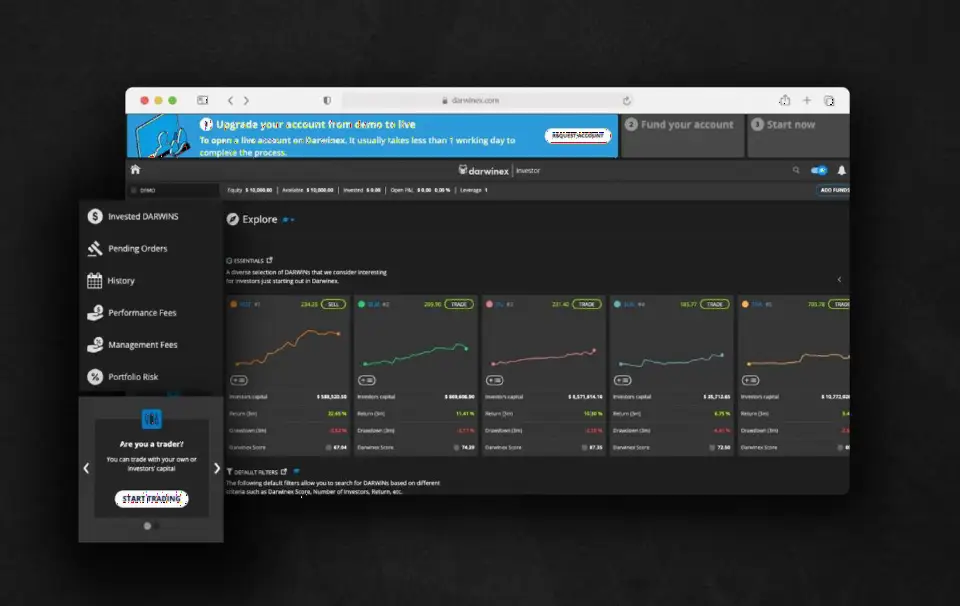
Task: Click the Default Filters funnel icon
Action: tap(230, 472)
